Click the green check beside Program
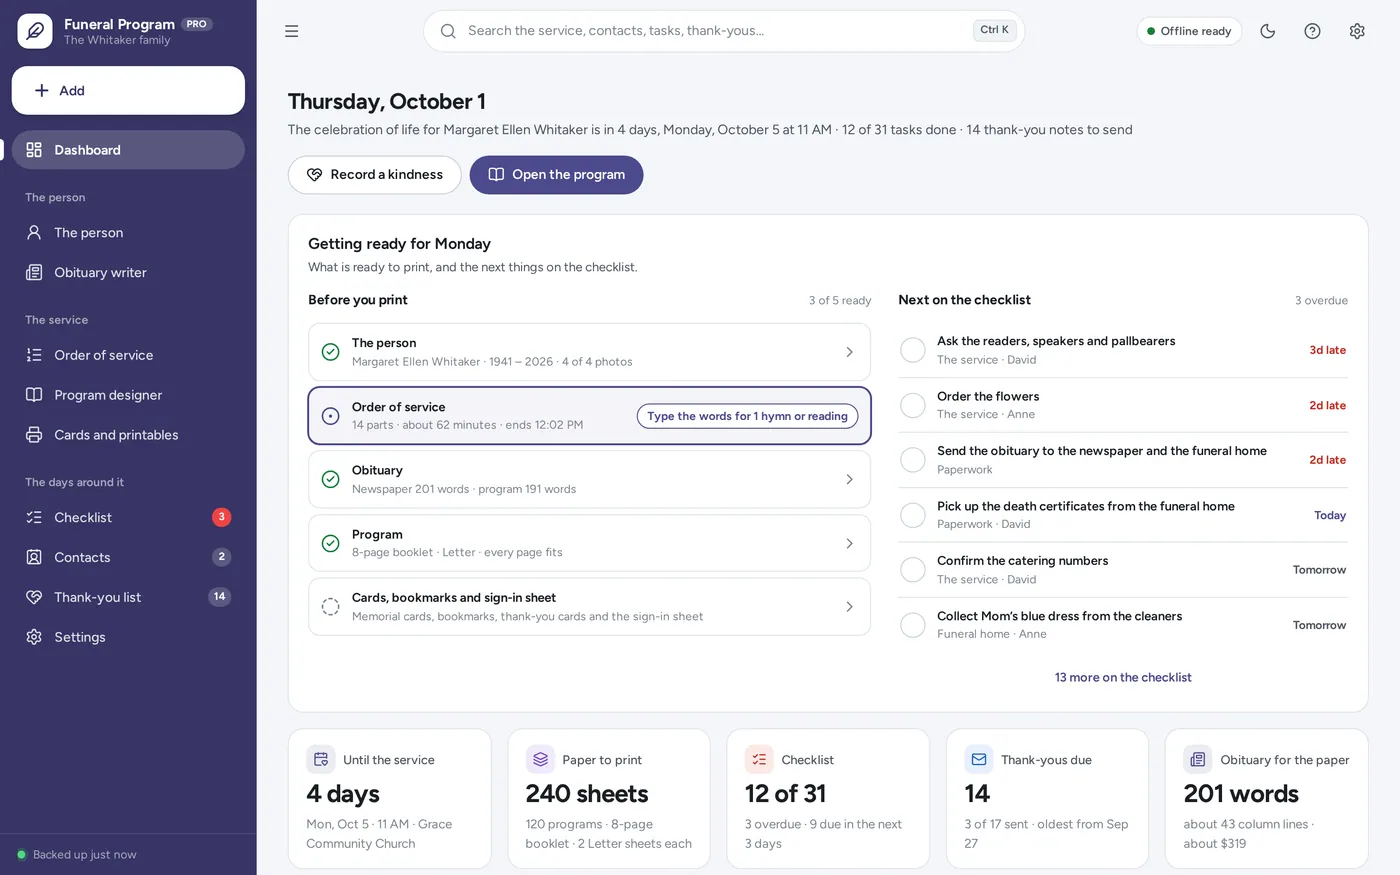The width and height of the screenshot is (1400, 875). (331, 543)
